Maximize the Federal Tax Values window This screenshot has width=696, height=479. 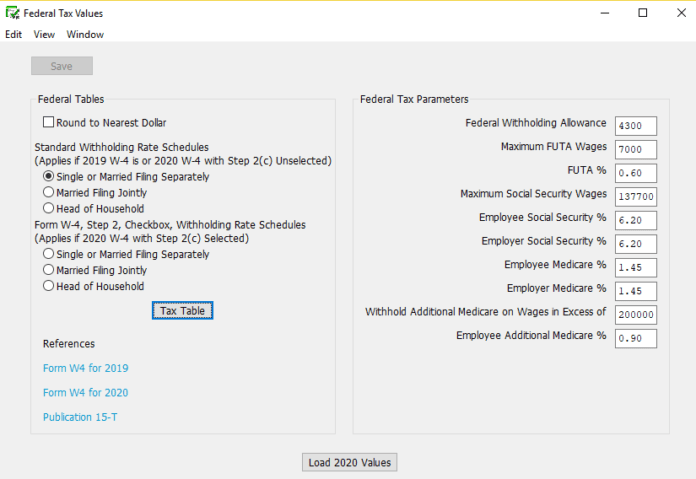(642, 13)
